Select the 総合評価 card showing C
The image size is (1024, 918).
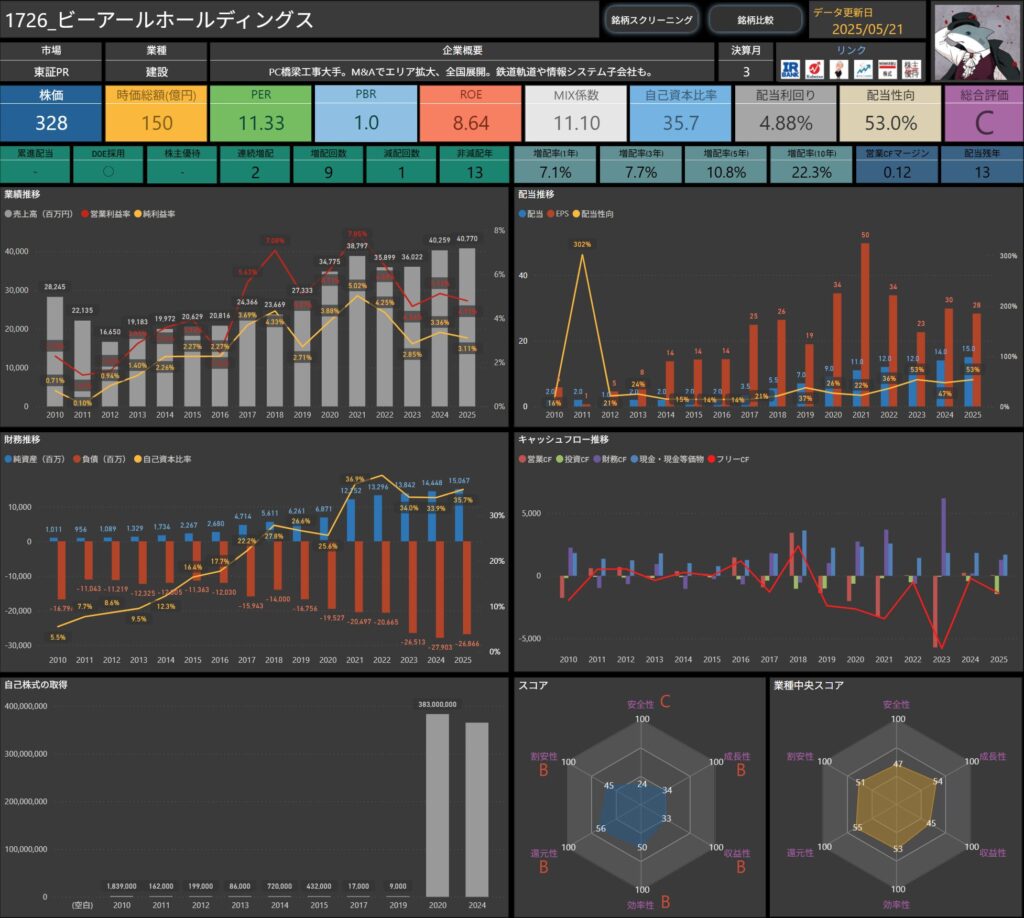pyautogui.click(x=984, y=114)
